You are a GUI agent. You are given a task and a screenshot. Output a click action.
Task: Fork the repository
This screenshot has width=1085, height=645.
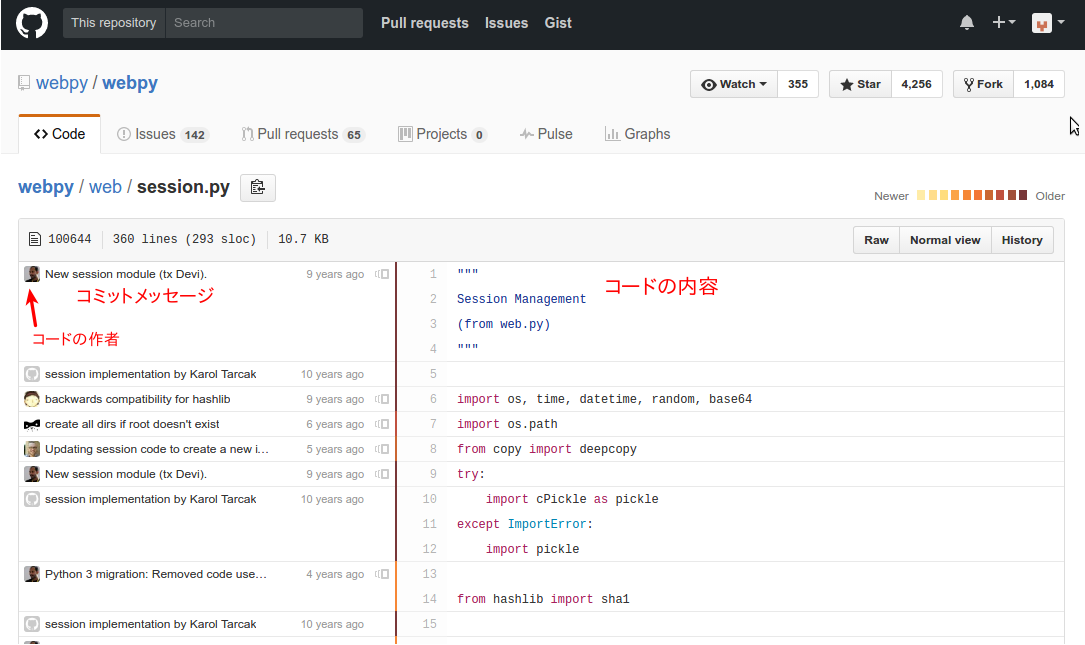[x=983, y=84]
